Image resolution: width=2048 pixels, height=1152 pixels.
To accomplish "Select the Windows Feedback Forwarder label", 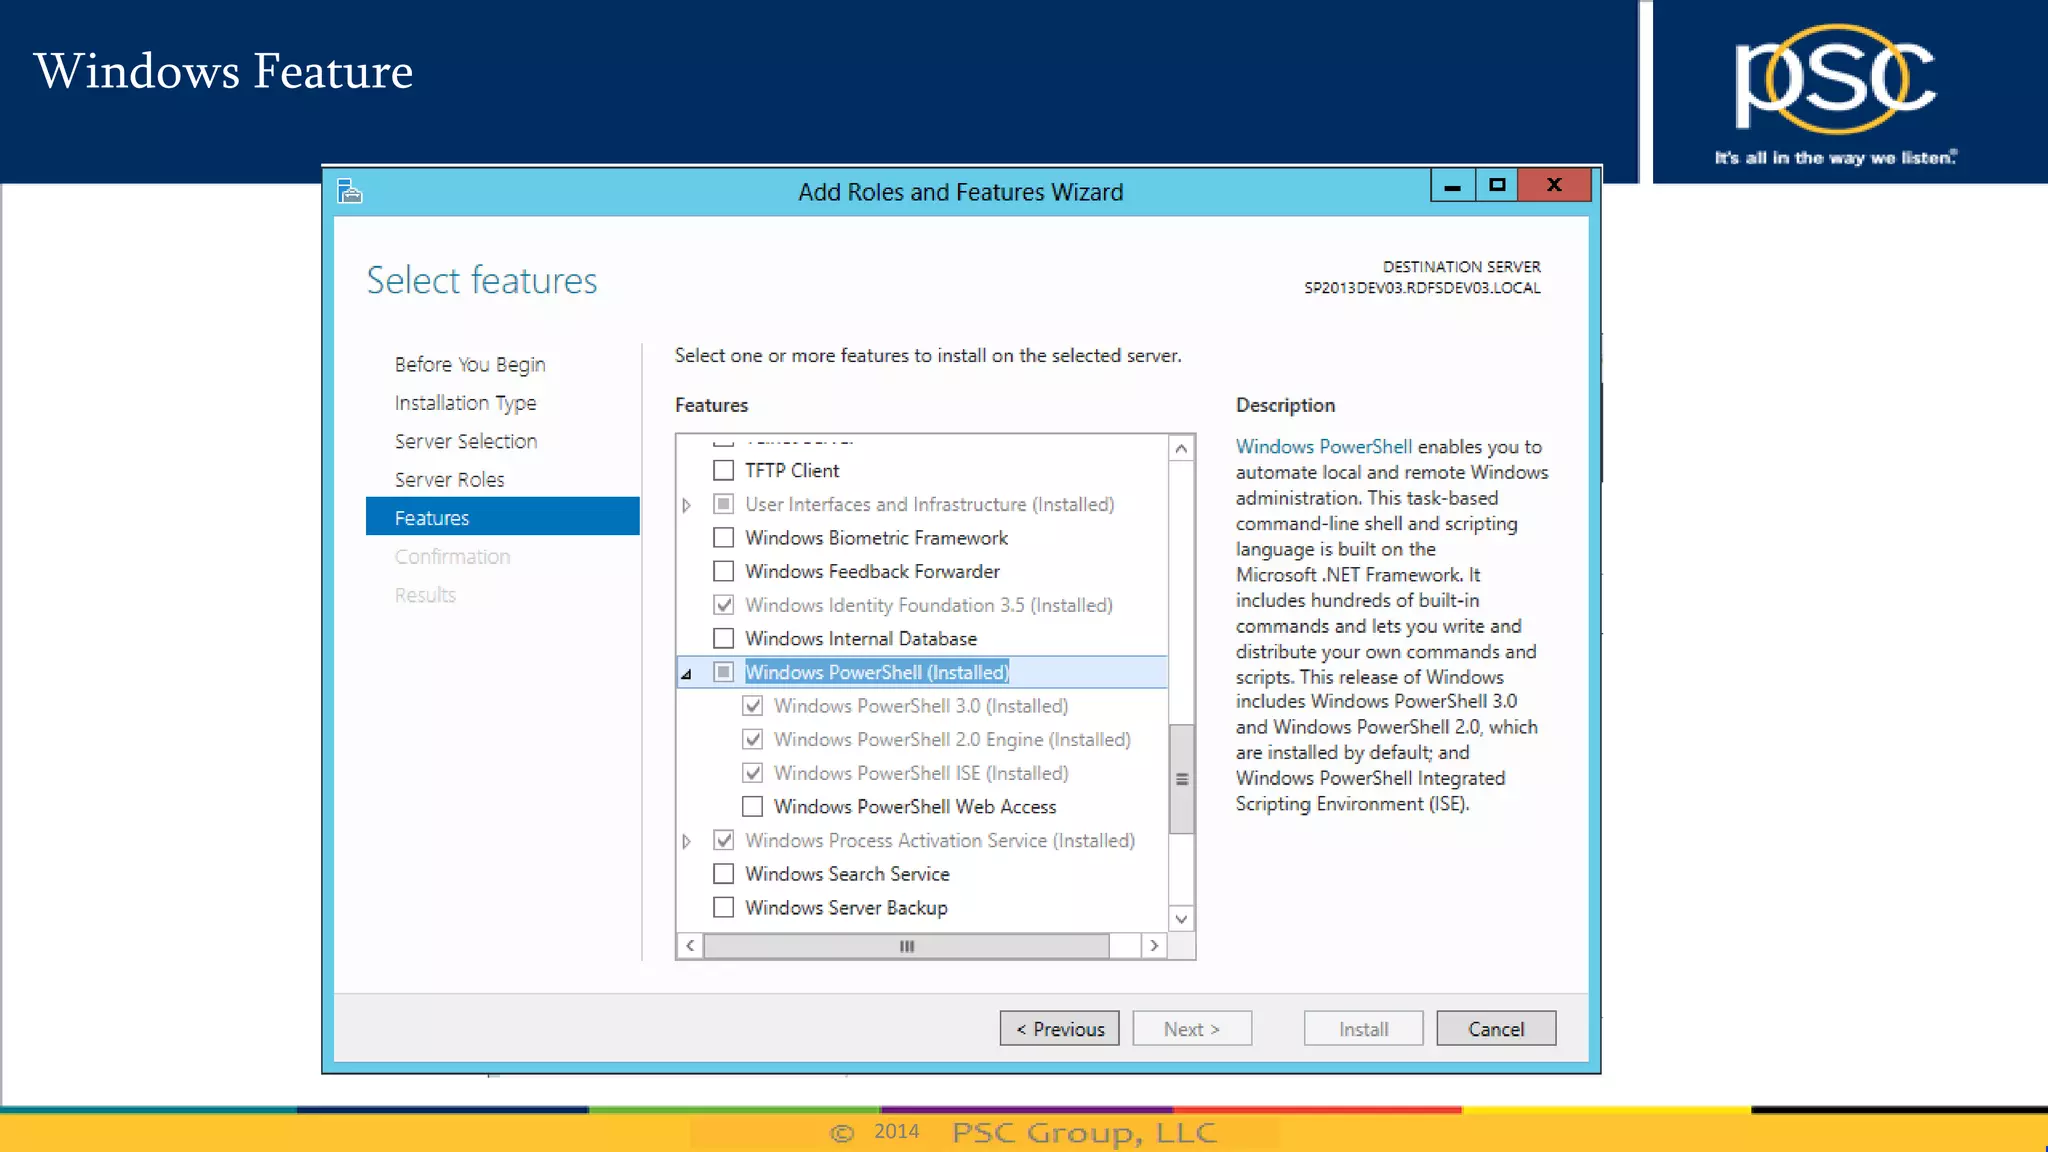I will [872, 572].
